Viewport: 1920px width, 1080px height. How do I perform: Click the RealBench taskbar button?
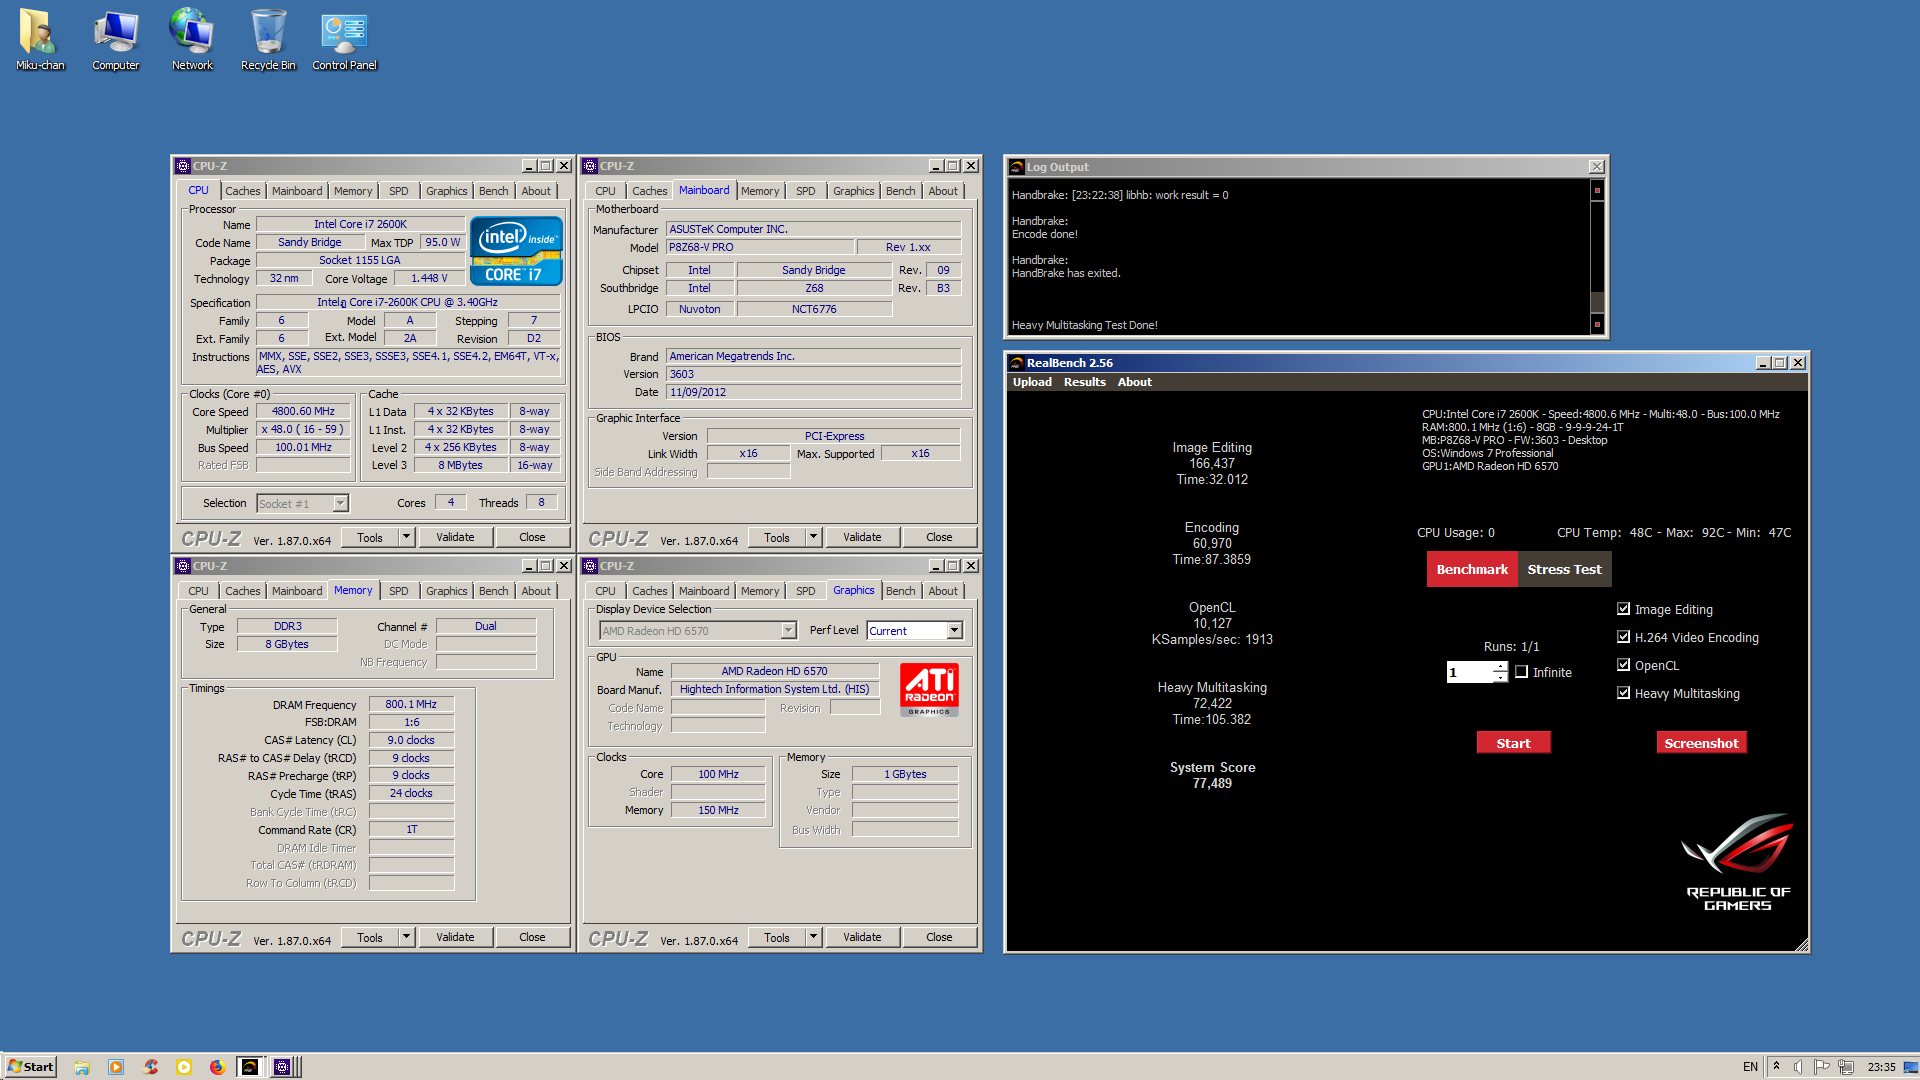250,1067
